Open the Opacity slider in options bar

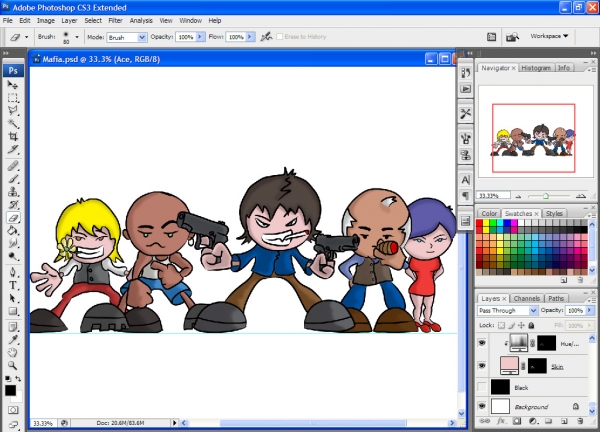pos(200,37)
